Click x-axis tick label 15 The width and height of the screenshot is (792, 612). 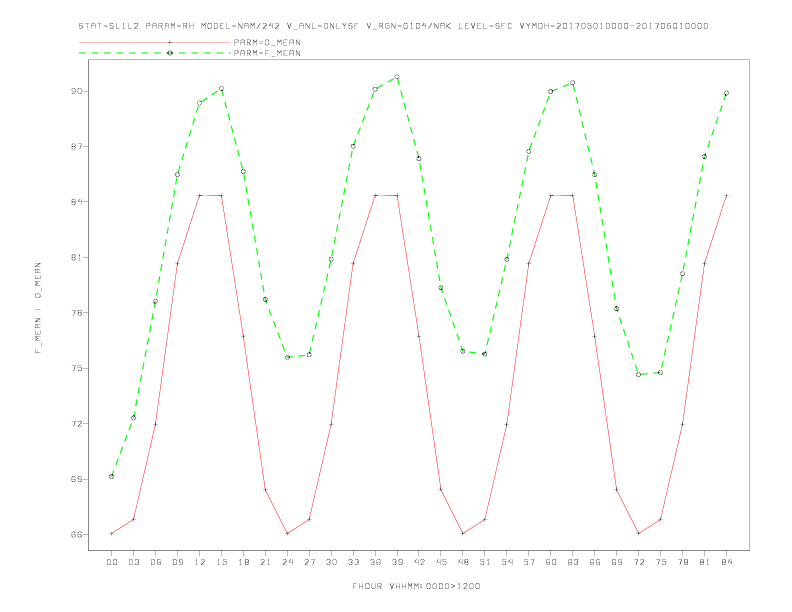(221, 562)
